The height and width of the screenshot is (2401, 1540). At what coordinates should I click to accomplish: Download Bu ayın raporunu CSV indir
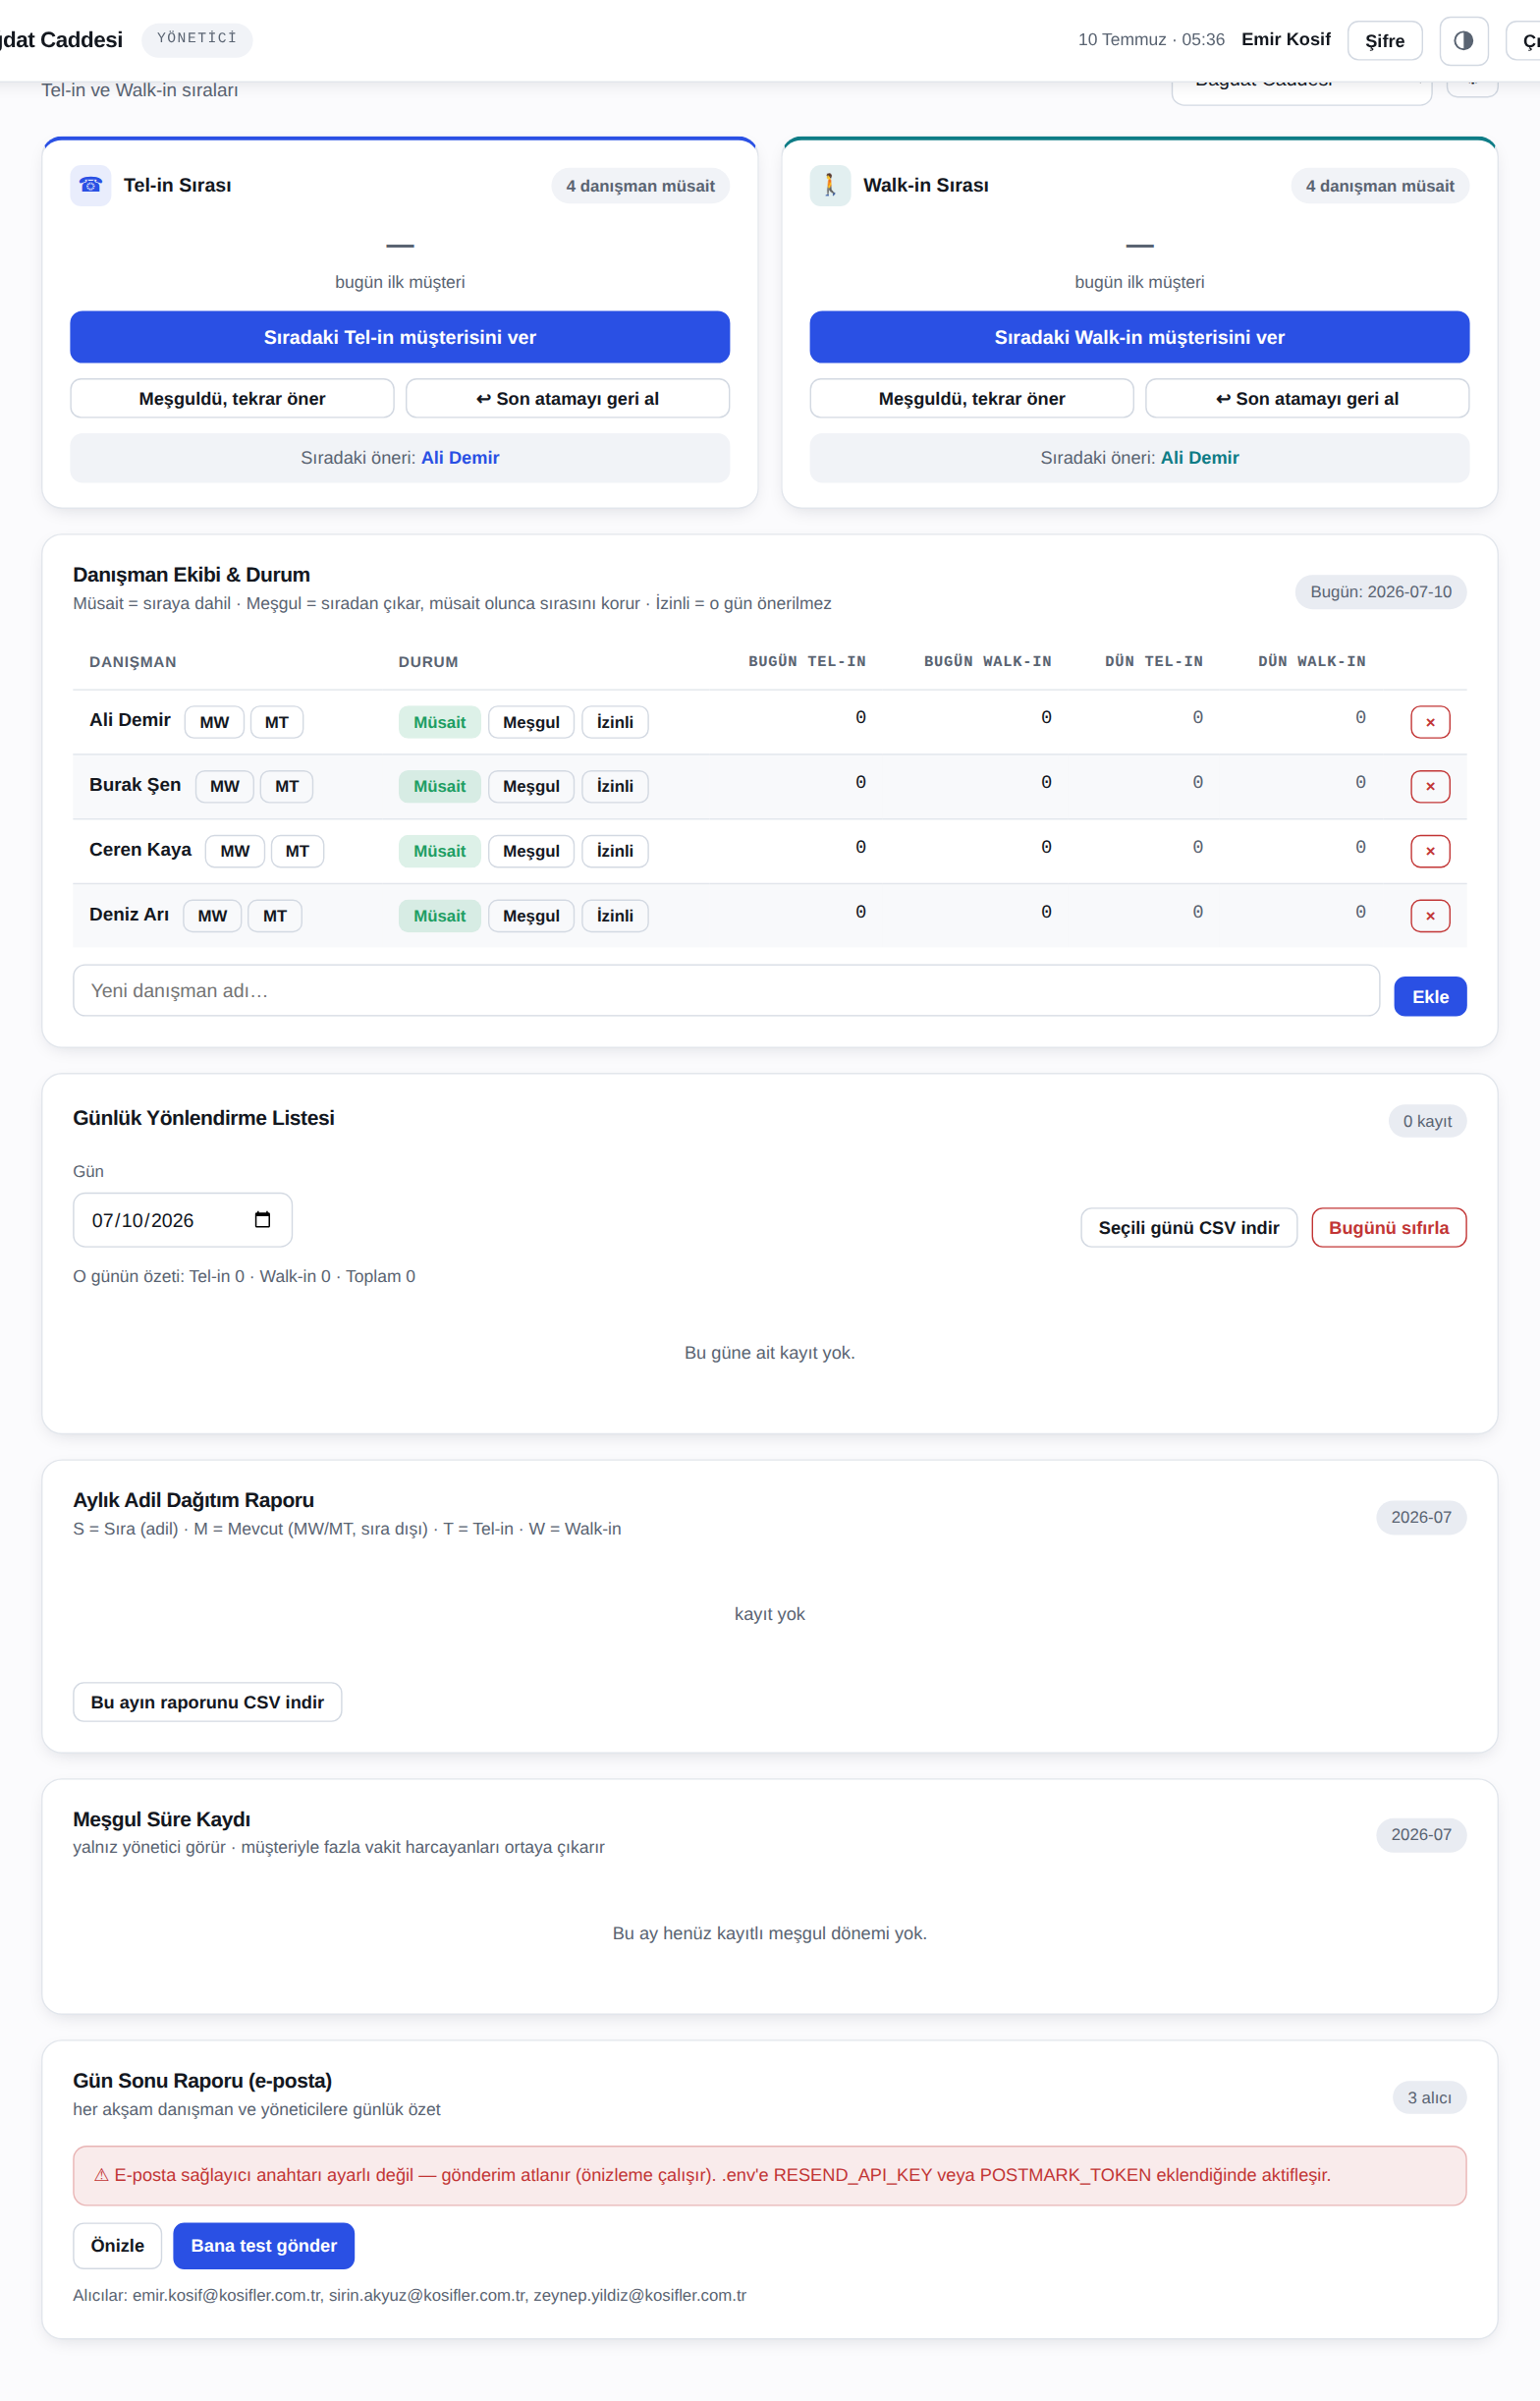pyautogui.click(x=207, y=1702)
